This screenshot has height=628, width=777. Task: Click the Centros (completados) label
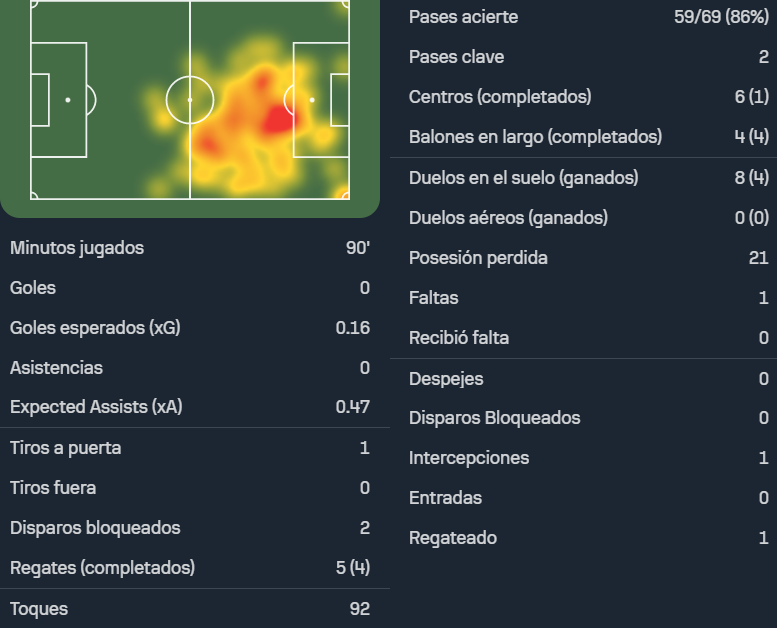click(x=500, y=97)
